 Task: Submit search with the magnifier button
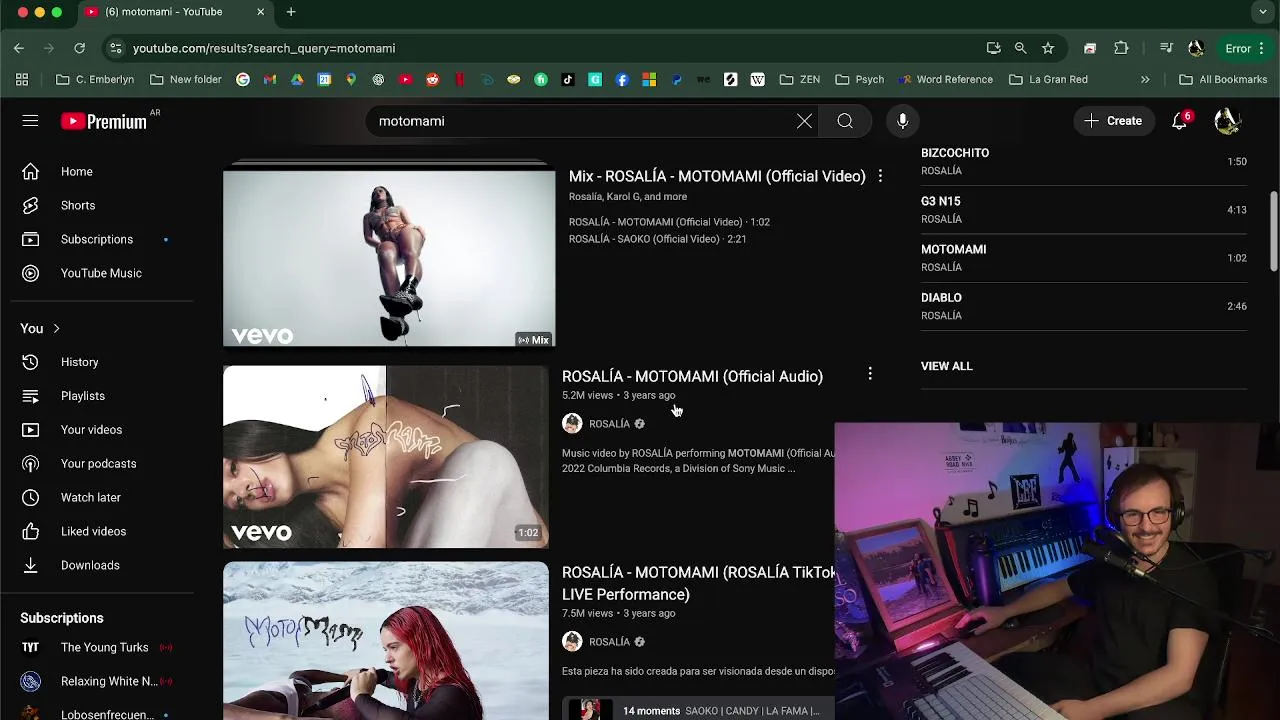(845, 121)
